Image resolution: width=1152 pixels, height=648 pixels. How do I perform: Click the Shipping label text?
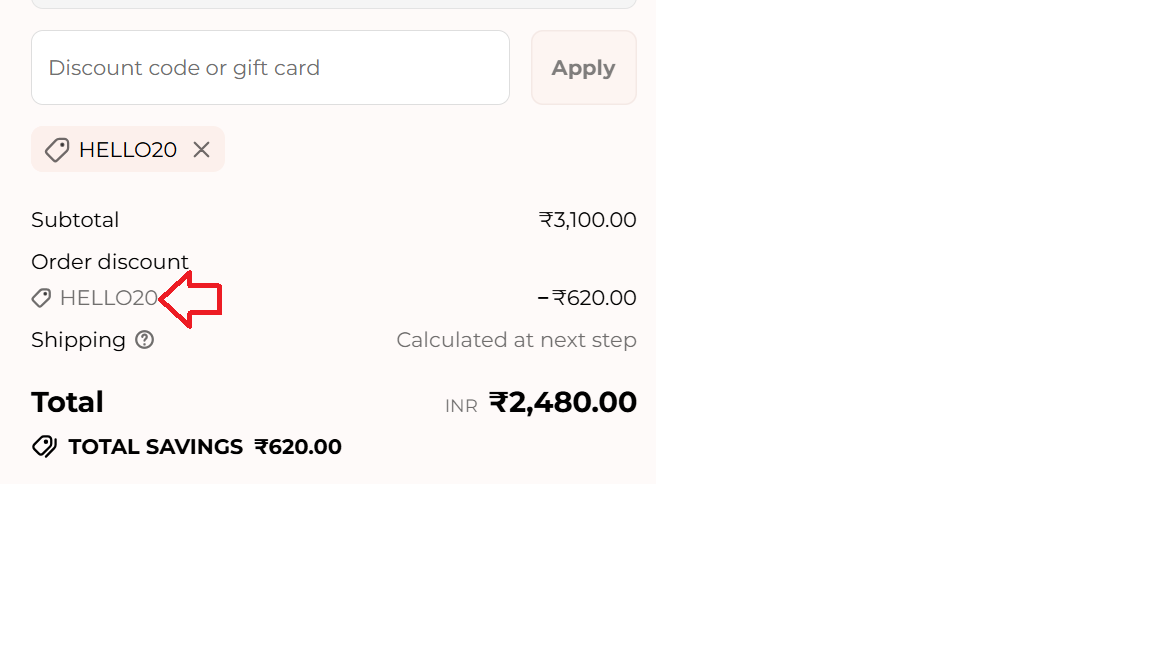78,340
